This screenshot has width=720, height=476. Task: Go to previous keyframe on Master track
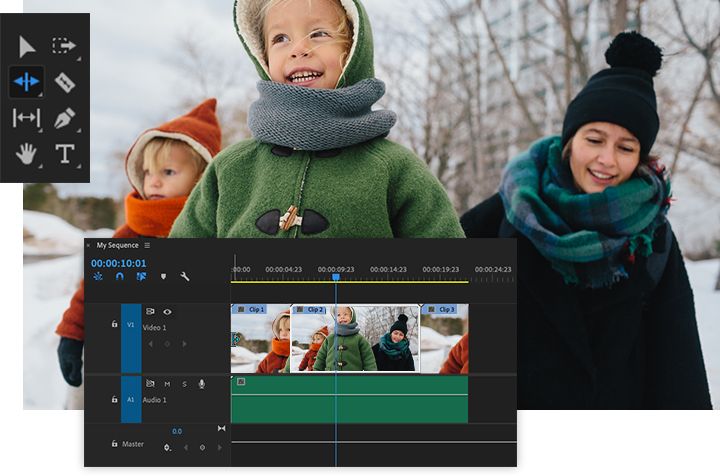point(186,448)
